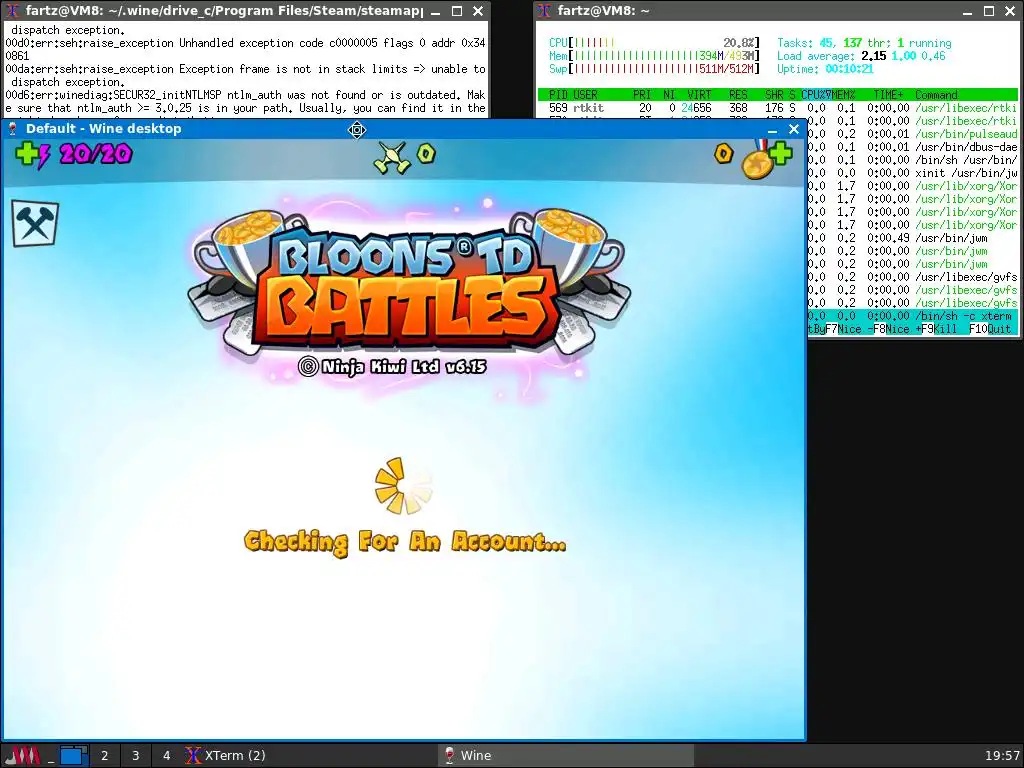This screenshot has height=768, width=1024.
Task: Select the crossed planes battle score icon
Action: coord(392,158)
